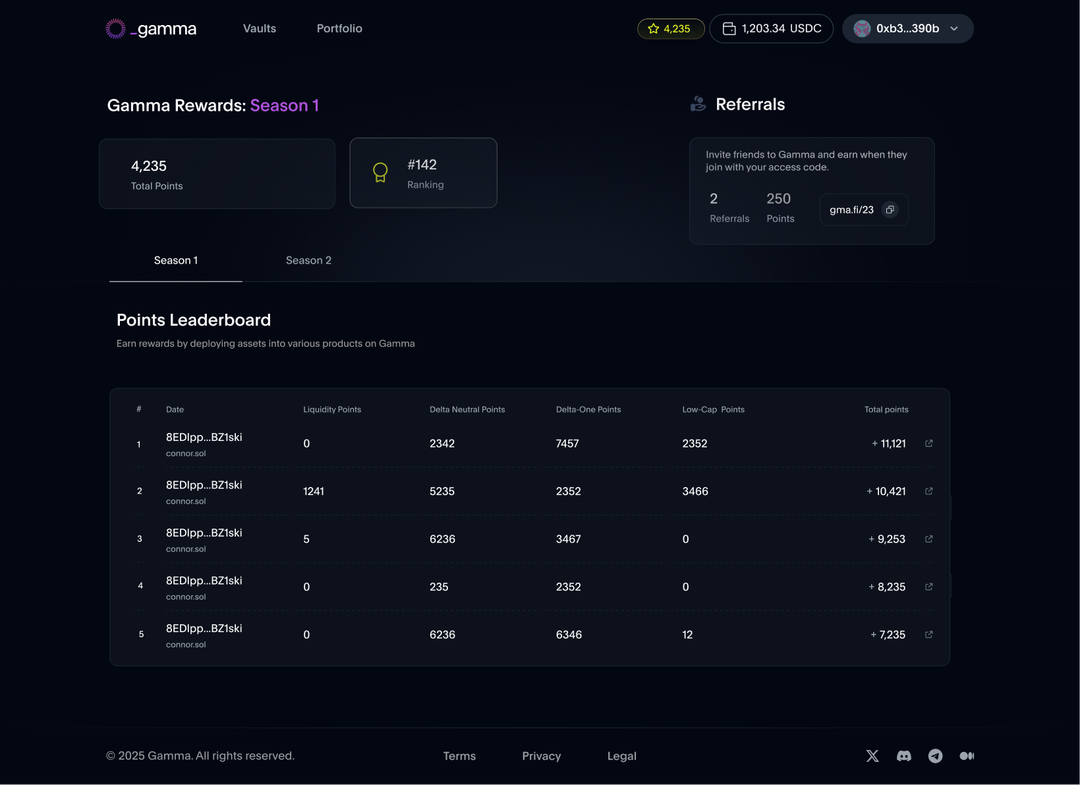Click the 1241 Liquidity Points value
Image resolution: width=1080 pixels, height=785 pixels.
point(313,491)
